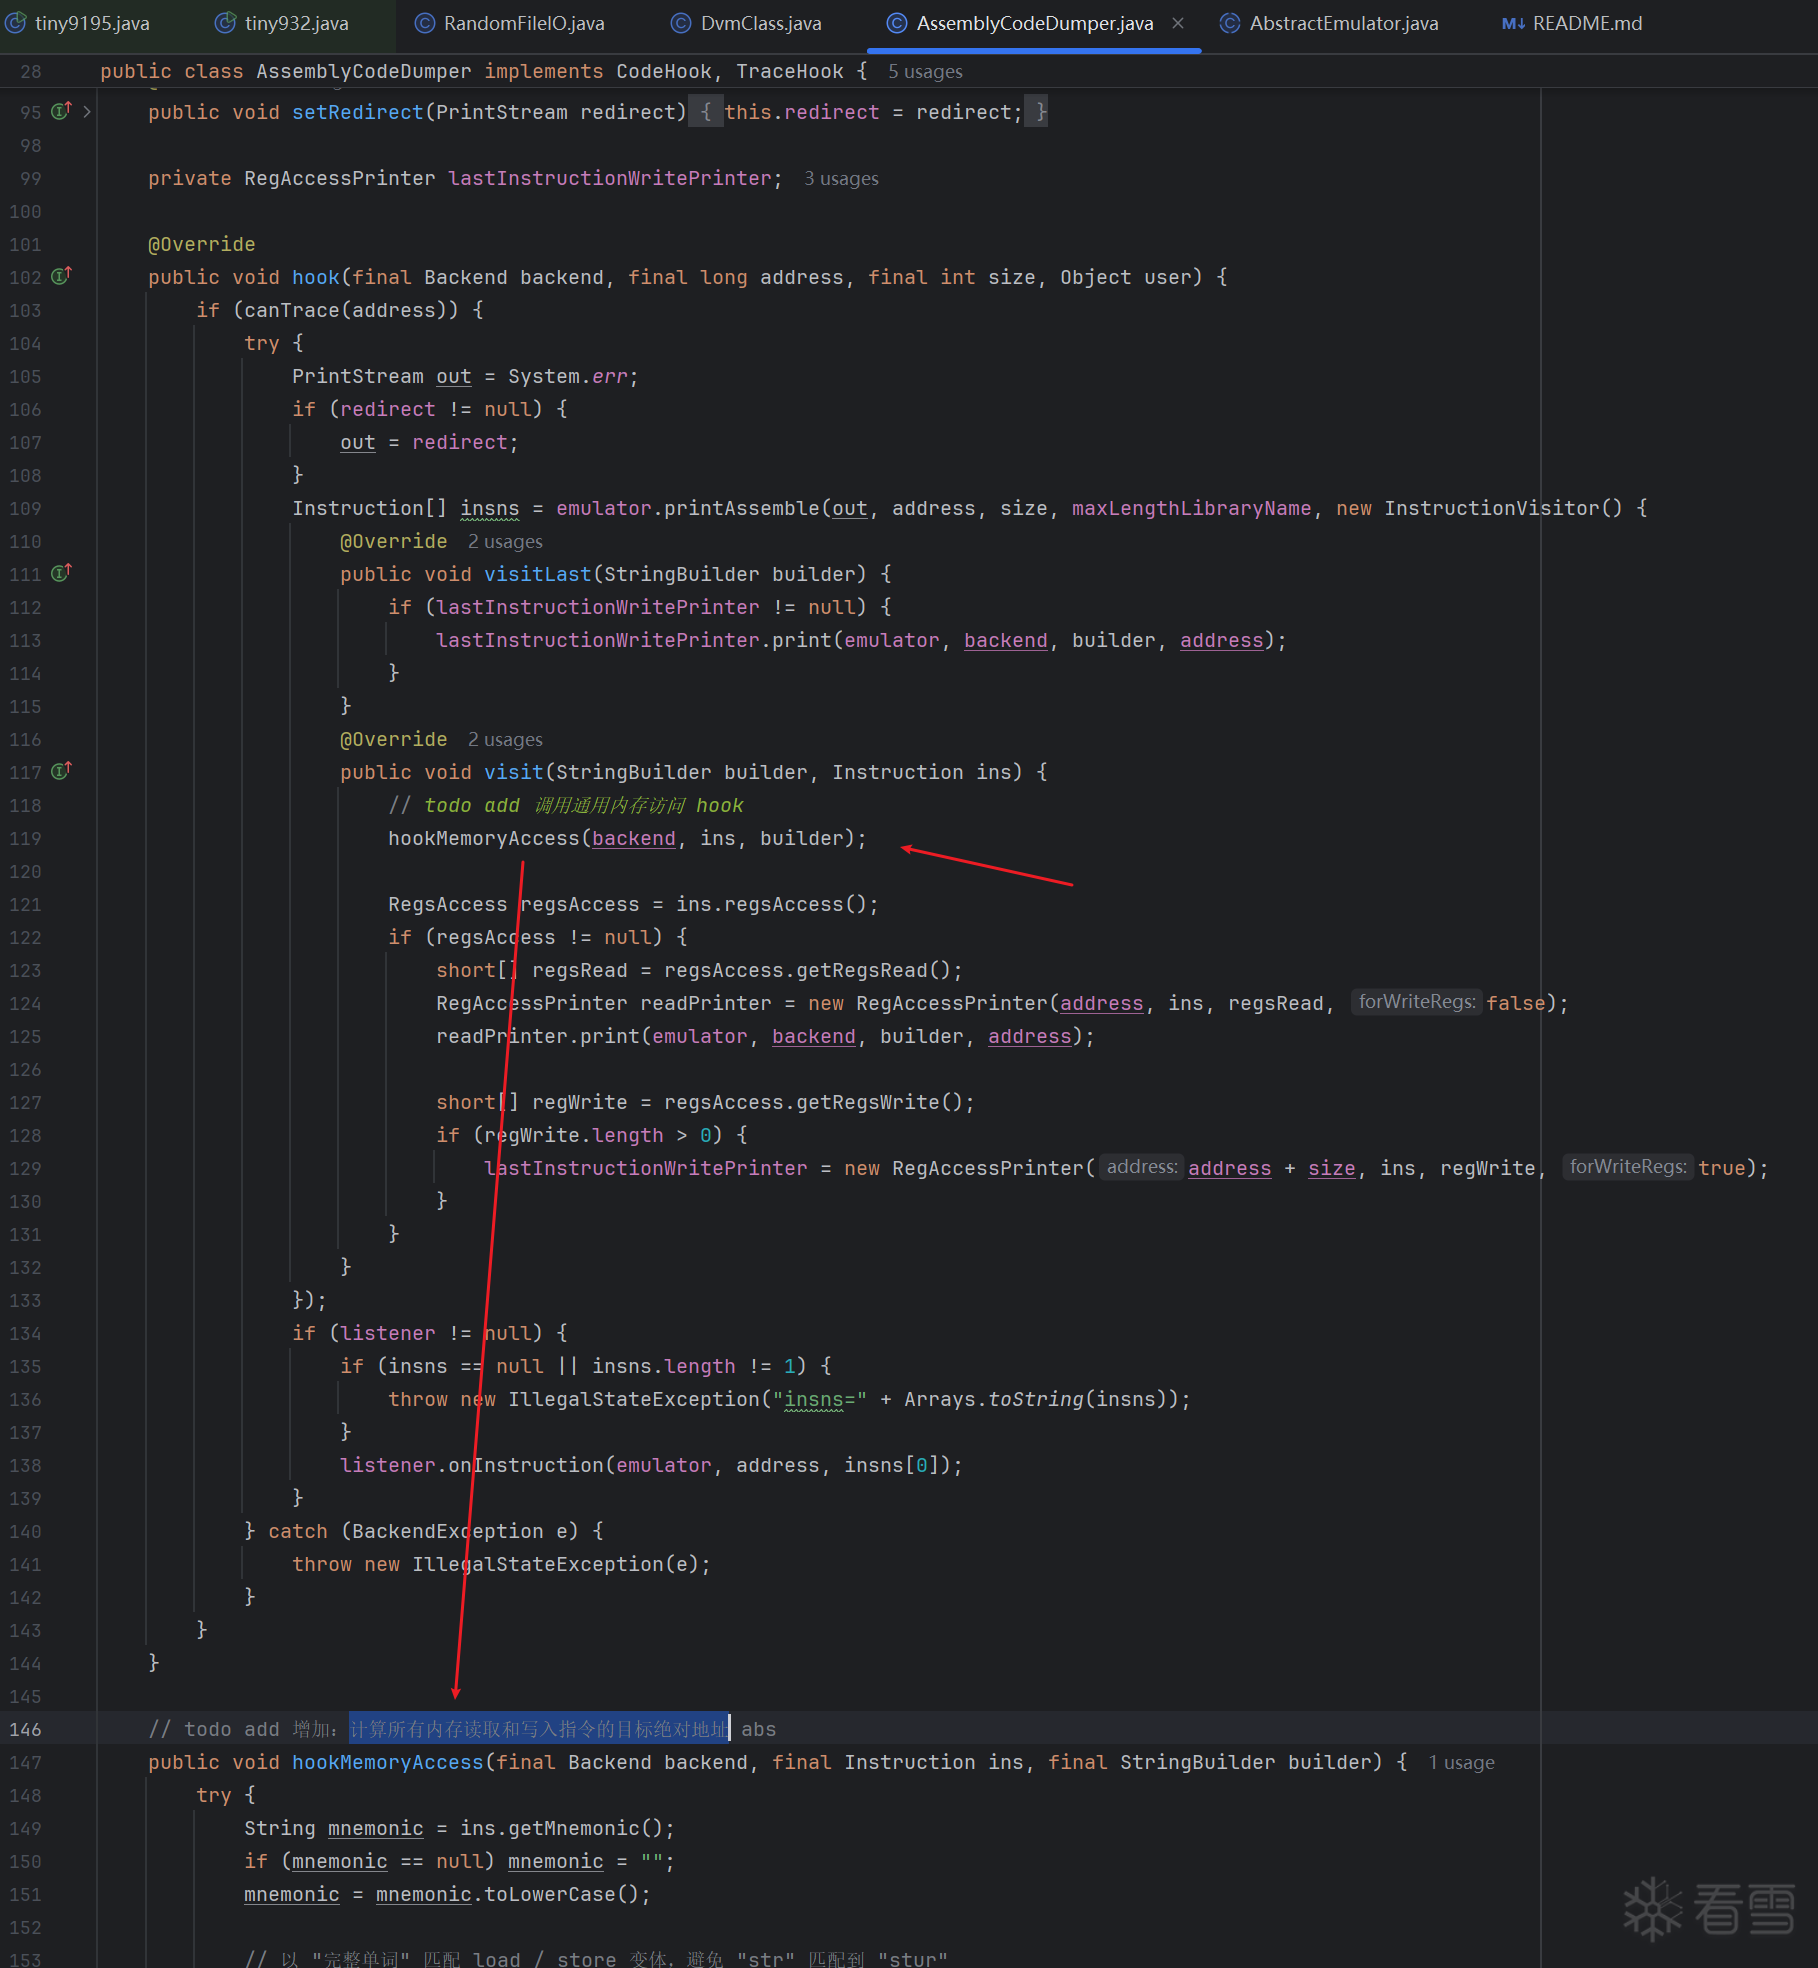Viewport: 1818px width, 1968px height.
Task: Click the Markdown icon on README.md tab
Action: [x=1513, y=23]
